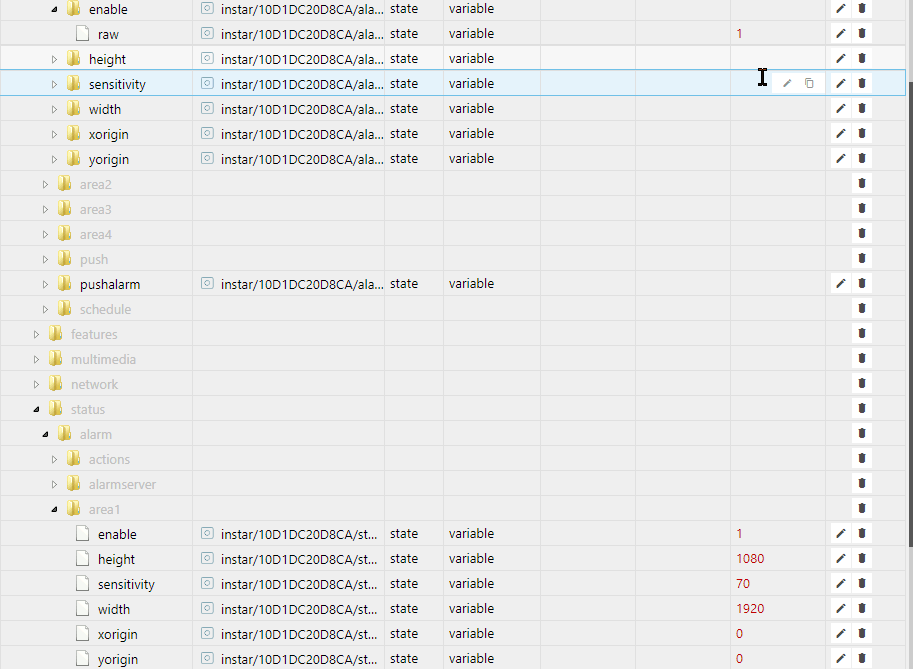913x669 pixels.
Task: Click the copy icon in the highlighted sensitivity row
Action: [809, 84]
